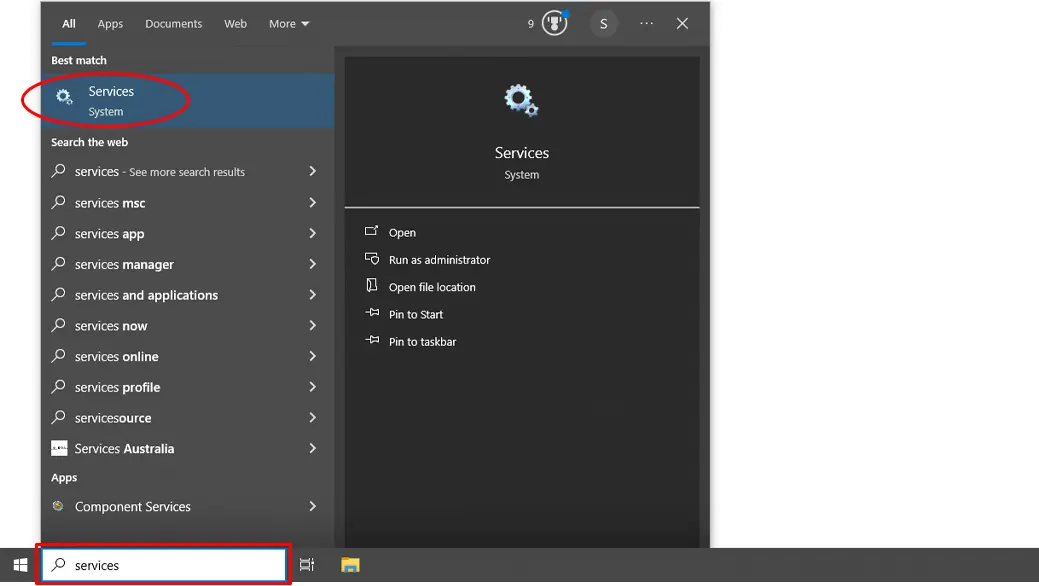The width and height of the screenshot is (1039, 586).
Task: Expand the 'services msc' suggestion arrow
Action: pos(312,203)
